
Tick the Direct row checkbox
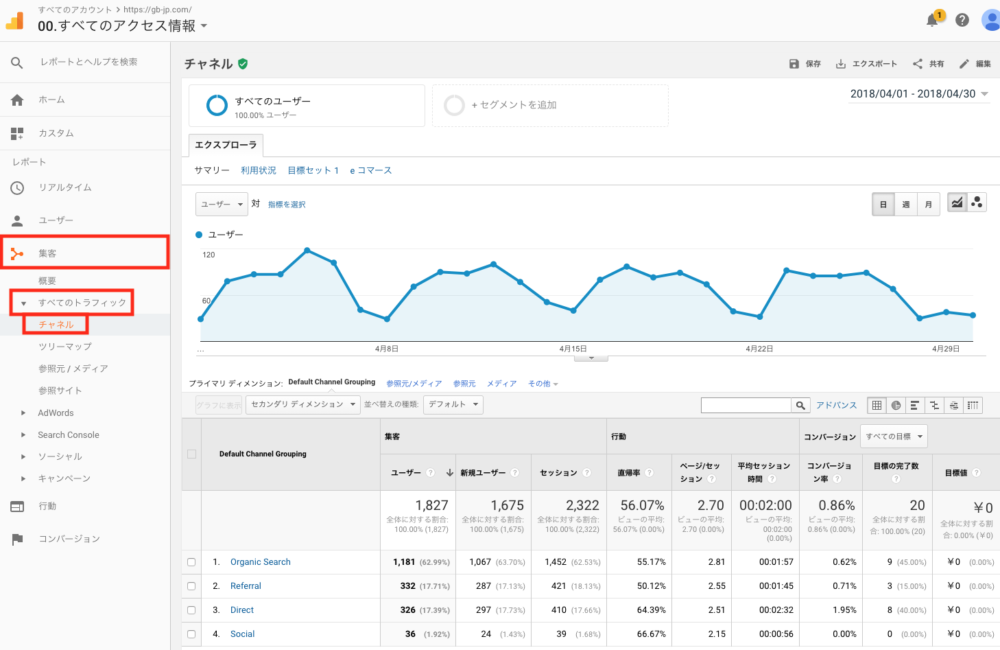[192, 610]
